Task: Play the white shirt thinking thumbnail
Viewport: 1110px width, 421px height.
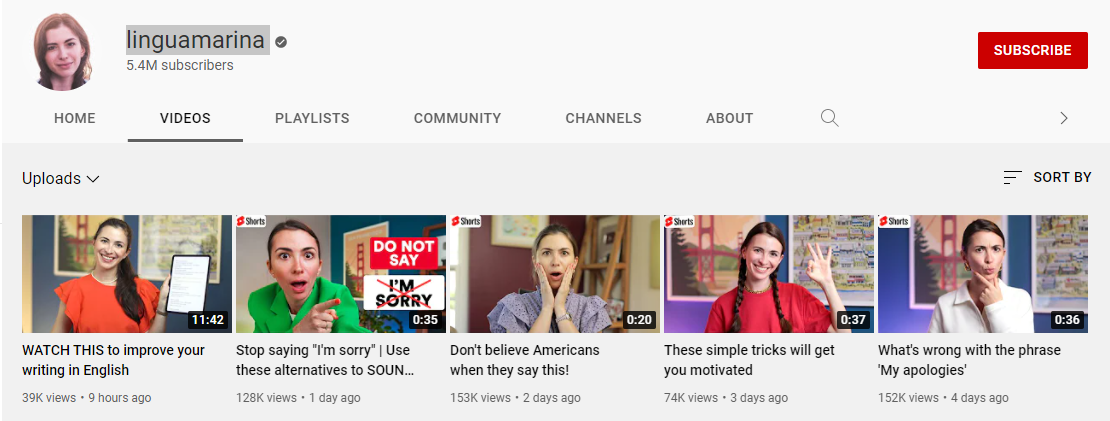Action: pos(983,274)
